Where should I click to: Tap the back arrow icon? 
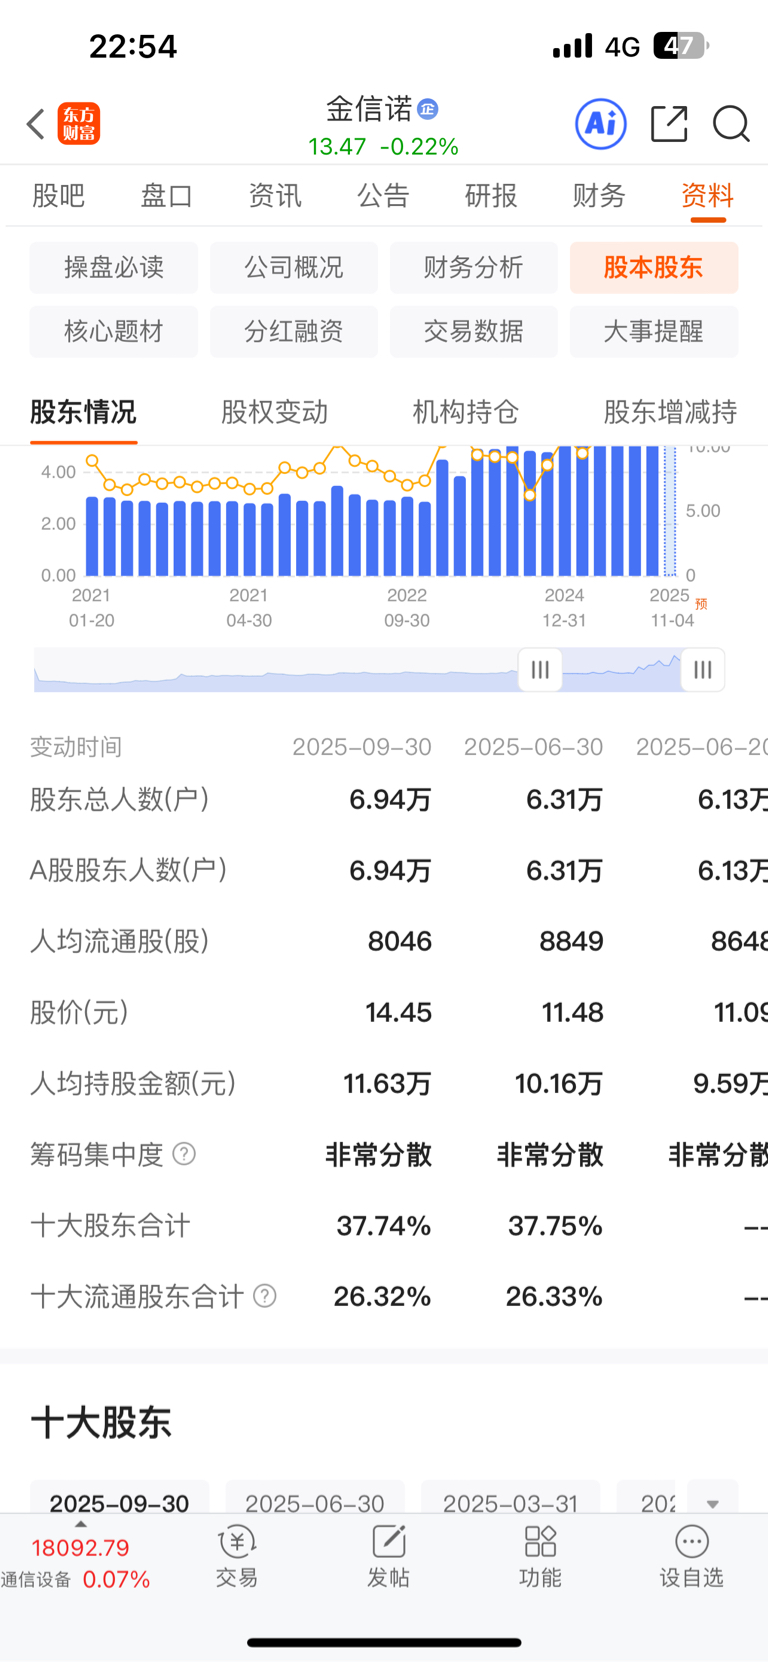pos(36,124)
